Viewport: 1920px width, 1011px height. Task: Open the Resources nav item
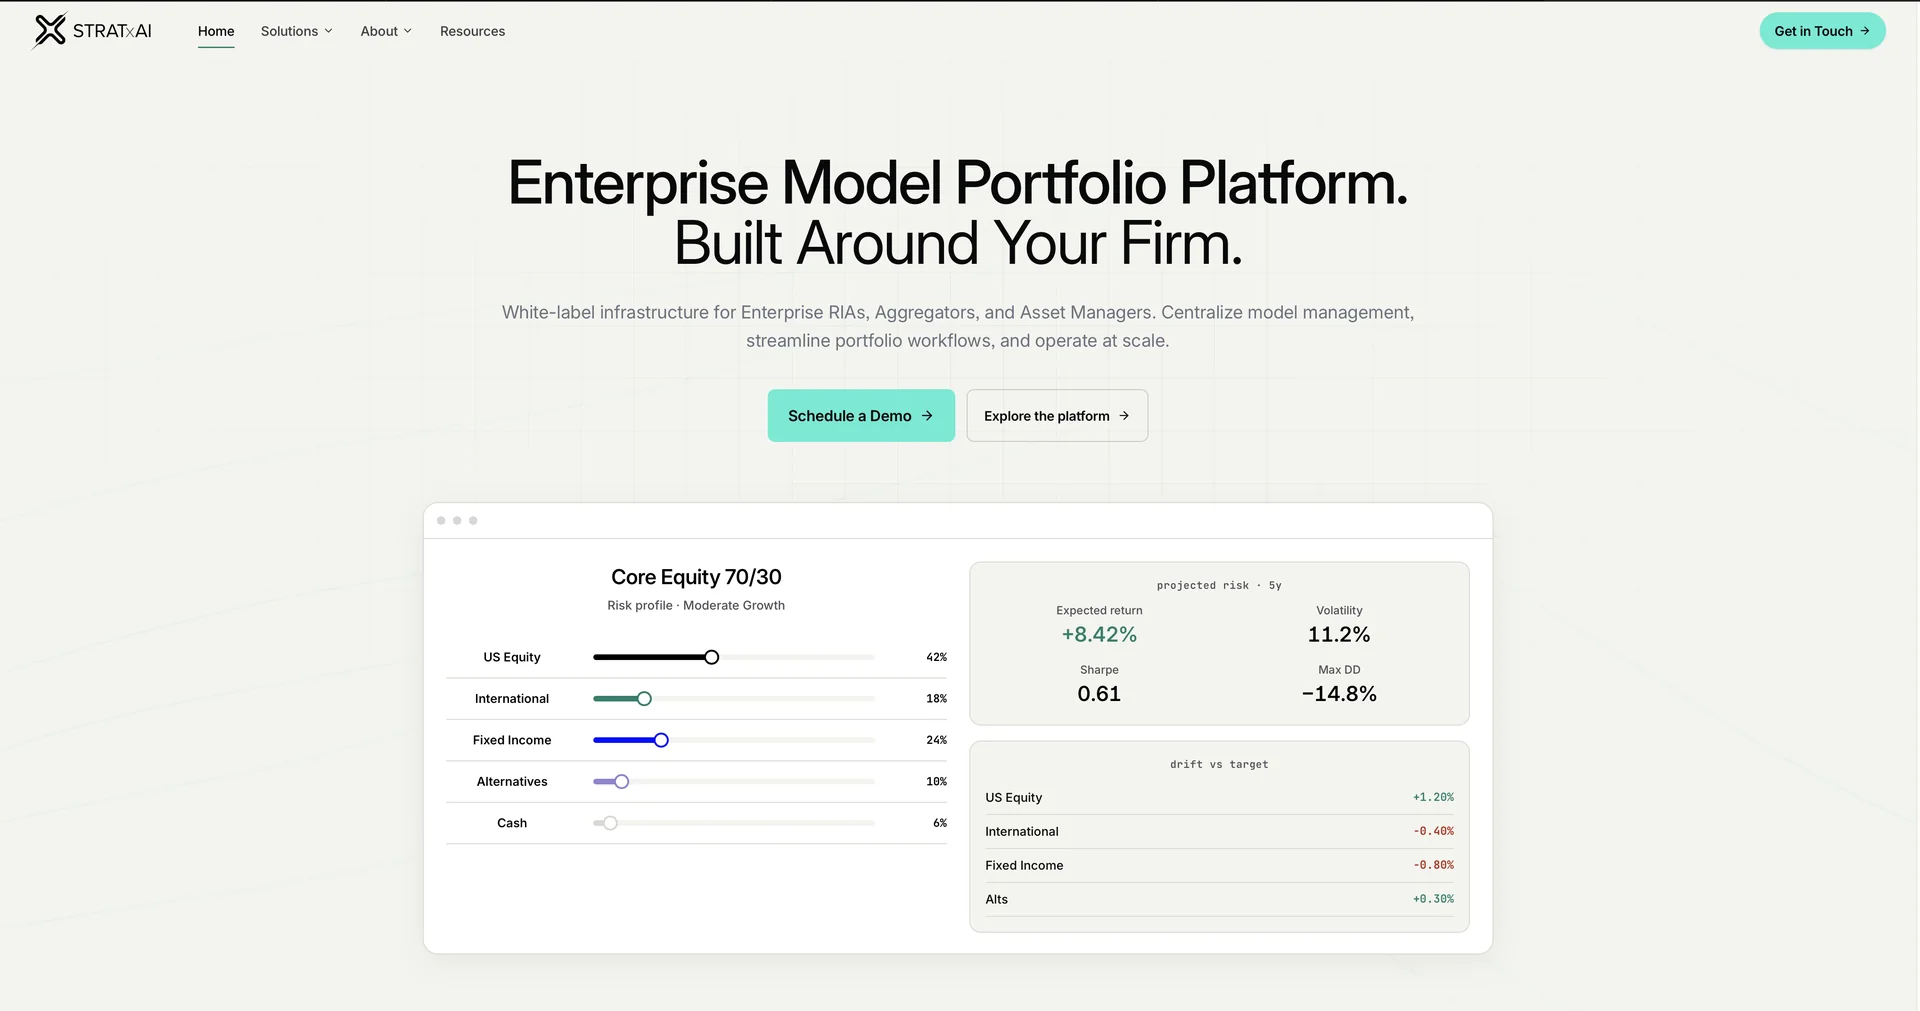click(472, 31)
